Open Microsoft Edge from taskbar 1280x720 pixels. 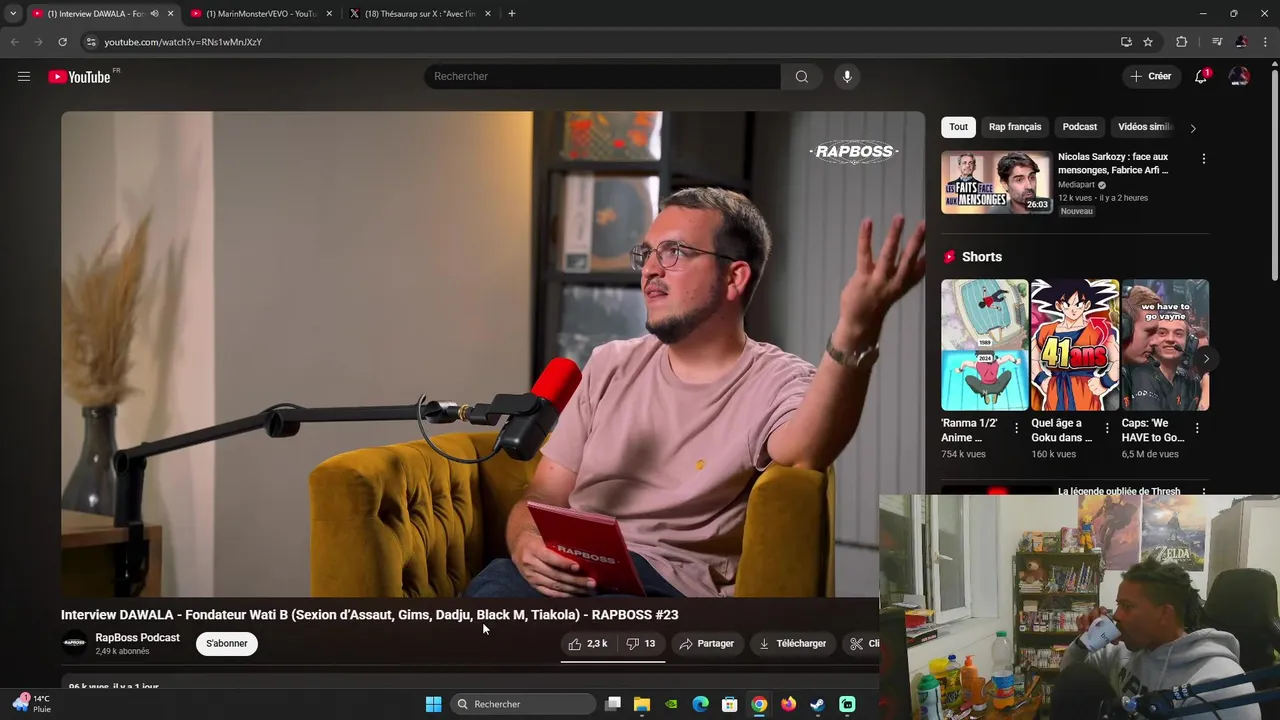click(701, 704)
